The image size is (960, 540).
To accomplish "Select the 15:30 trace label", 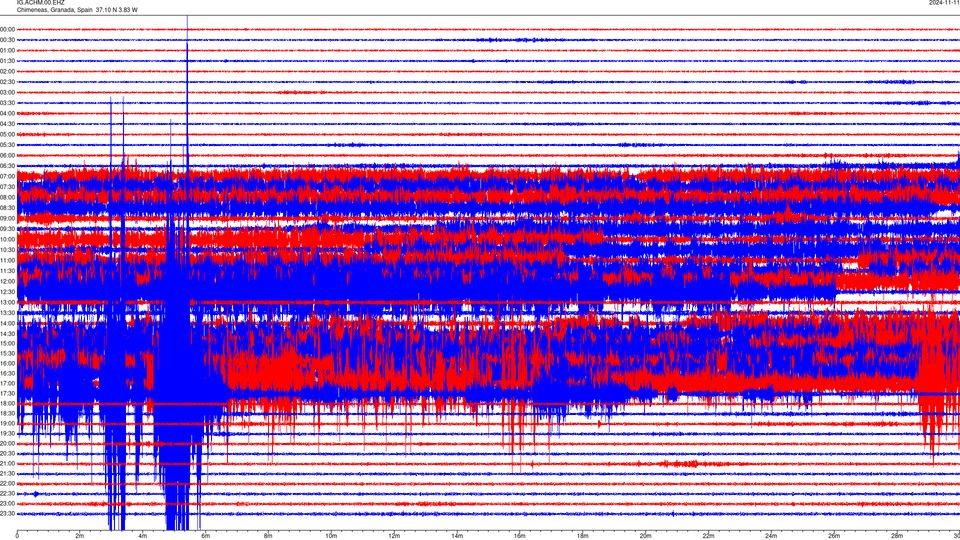I will [x=8, y=353].
